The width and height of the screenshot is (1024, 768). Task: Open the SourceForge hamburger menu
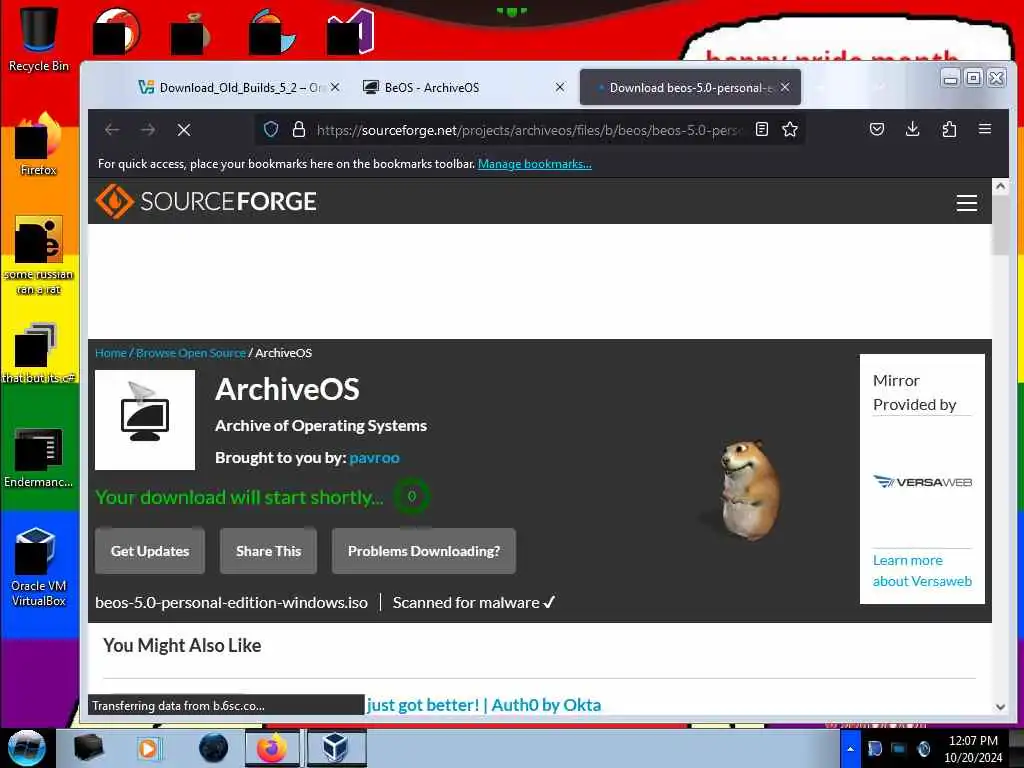tap(967, 203)
